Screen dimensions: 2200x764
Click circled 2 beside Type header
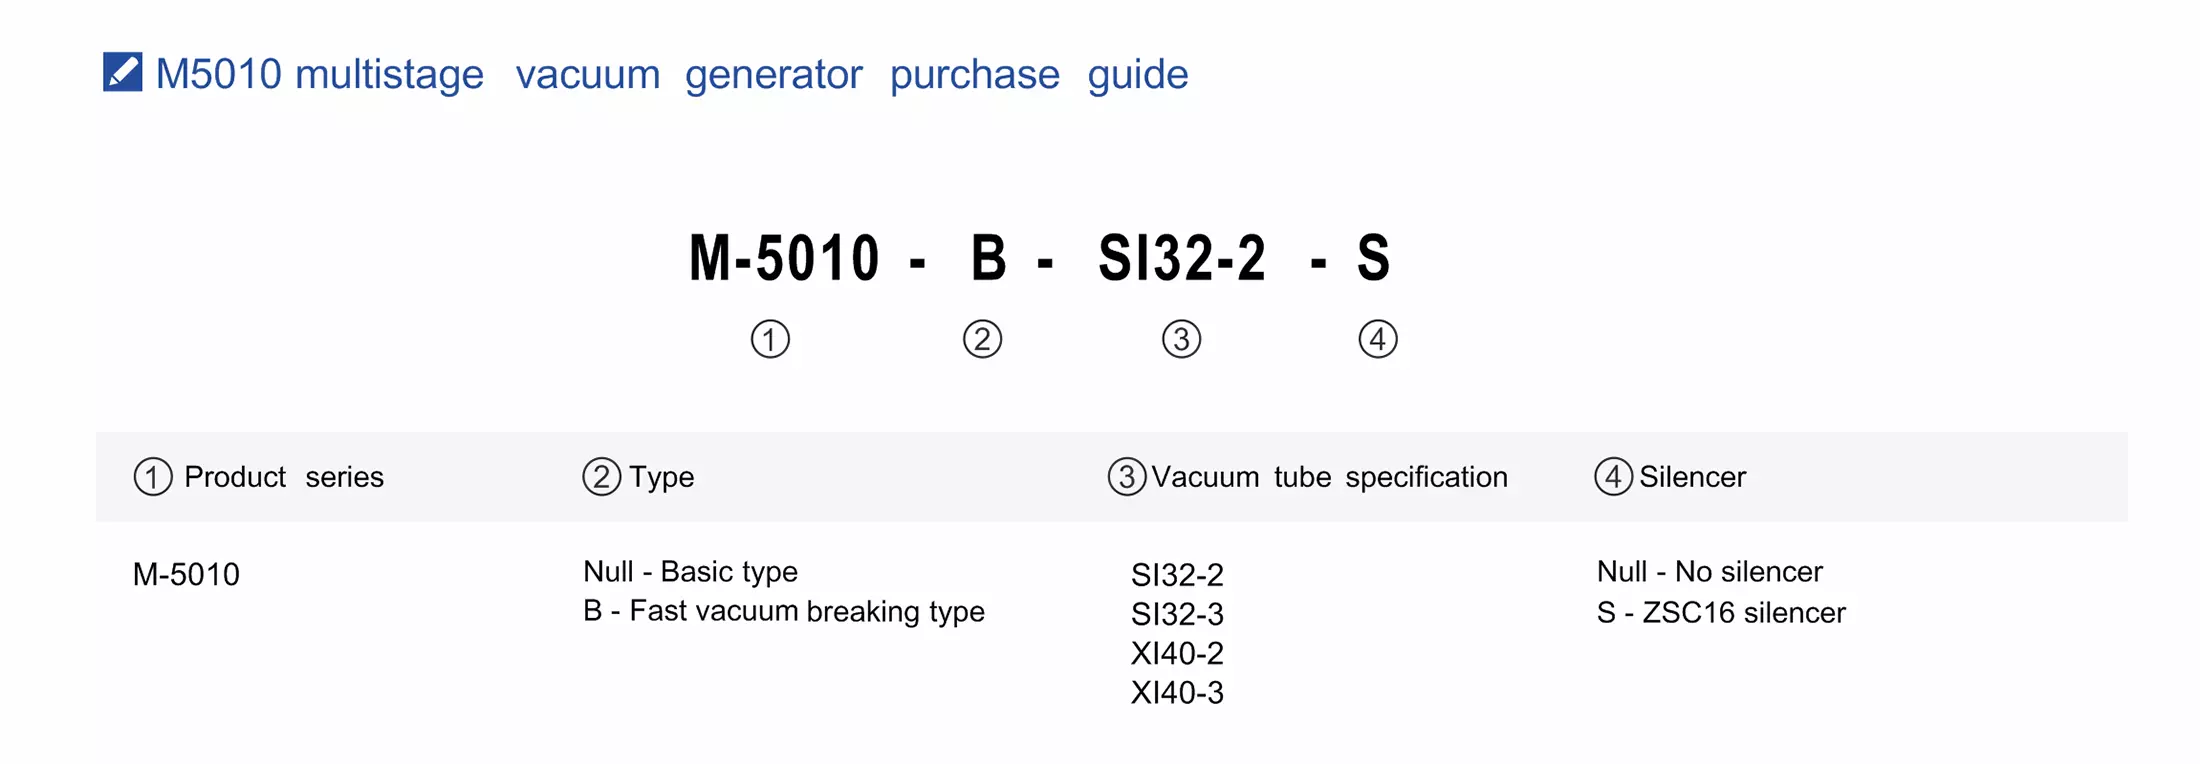pos(601,477)
